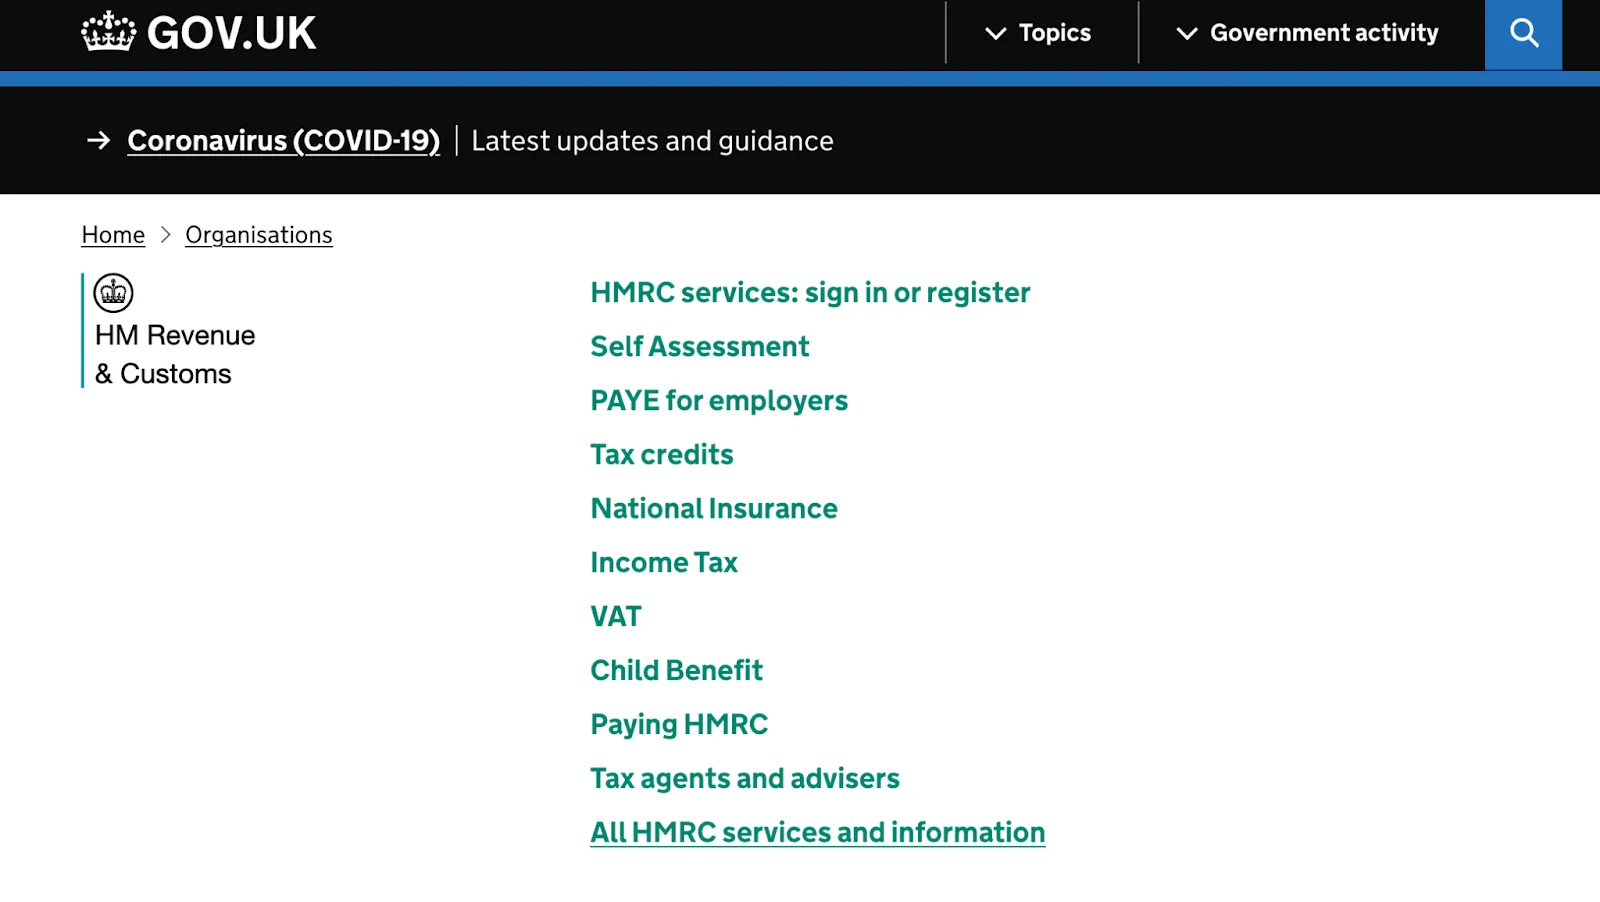Go to the Home breadcrumb
1600x902 pixels.
(x=113, y=235)
